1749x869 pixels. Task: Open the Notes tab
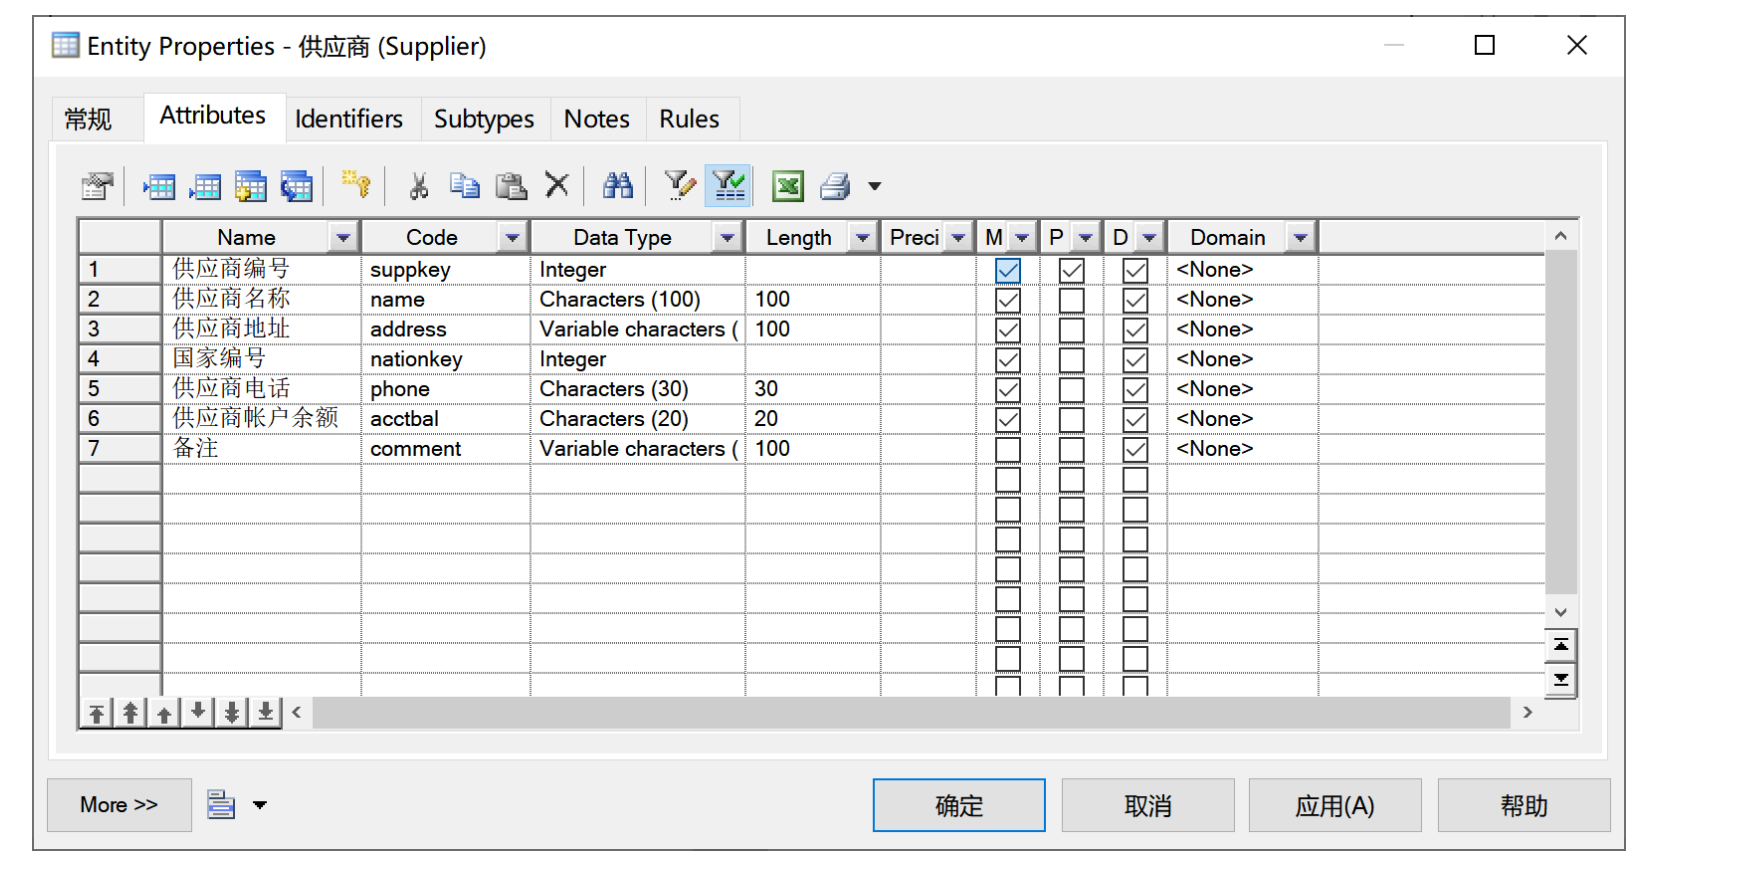(x=597, y=119)
